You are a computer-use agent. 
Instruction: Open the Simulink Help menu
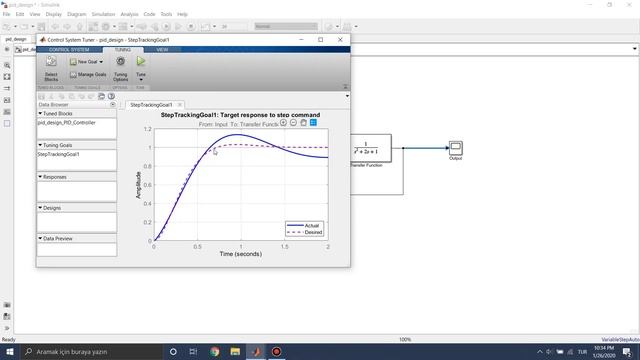[x=182, y=14]
